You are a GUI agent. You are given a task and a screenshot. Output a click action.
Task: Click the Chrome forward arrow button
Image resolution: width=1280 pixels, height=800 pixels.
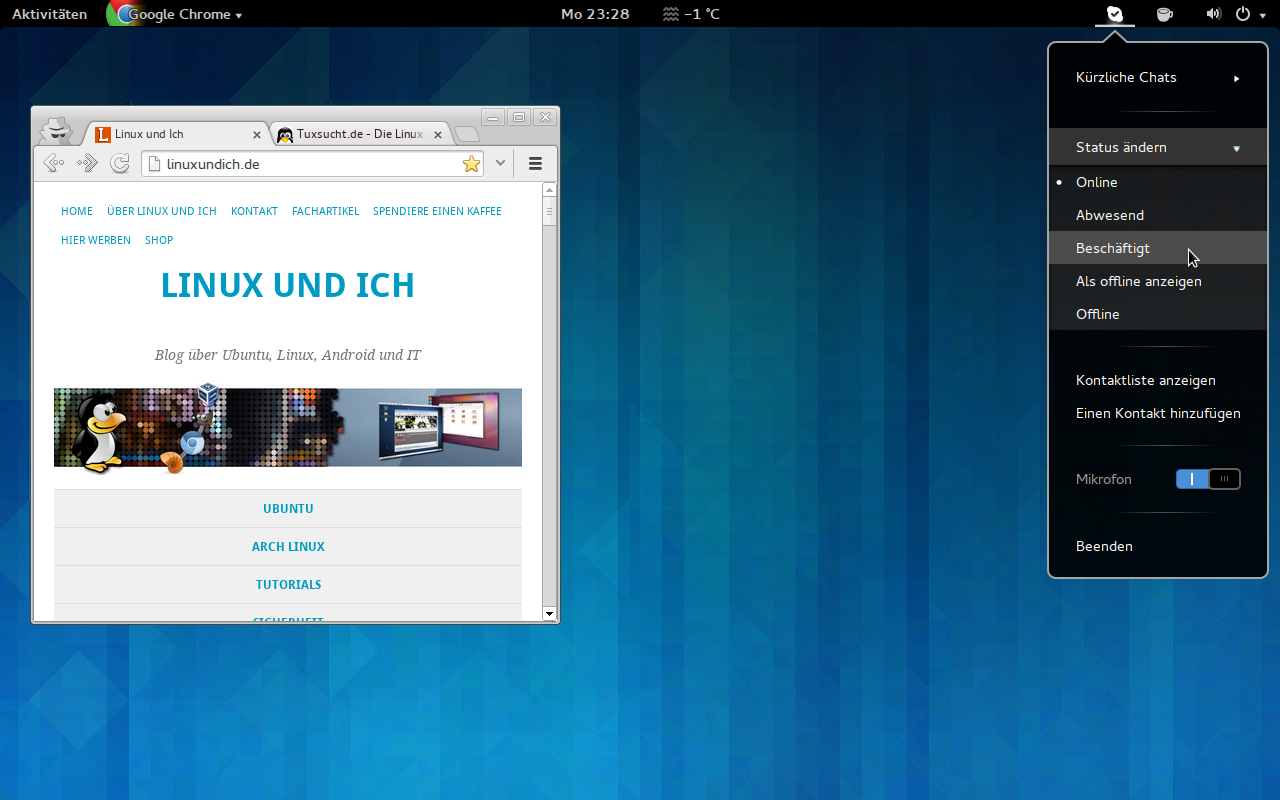(87, 163)
